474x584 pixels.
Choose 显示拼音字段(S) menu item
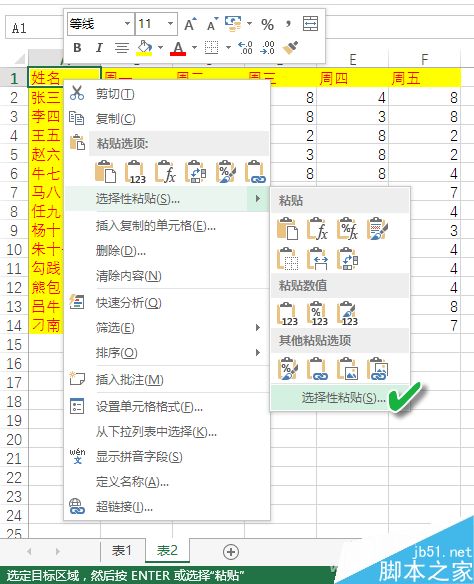(167, 457)
